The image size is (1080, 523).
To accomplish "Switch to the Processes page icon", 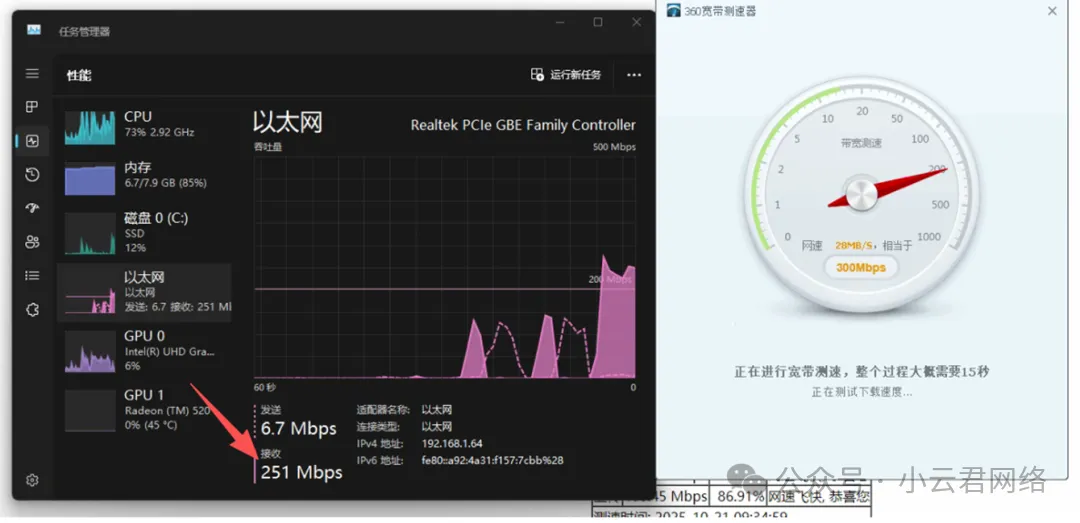I will click(x=32, y=107).
